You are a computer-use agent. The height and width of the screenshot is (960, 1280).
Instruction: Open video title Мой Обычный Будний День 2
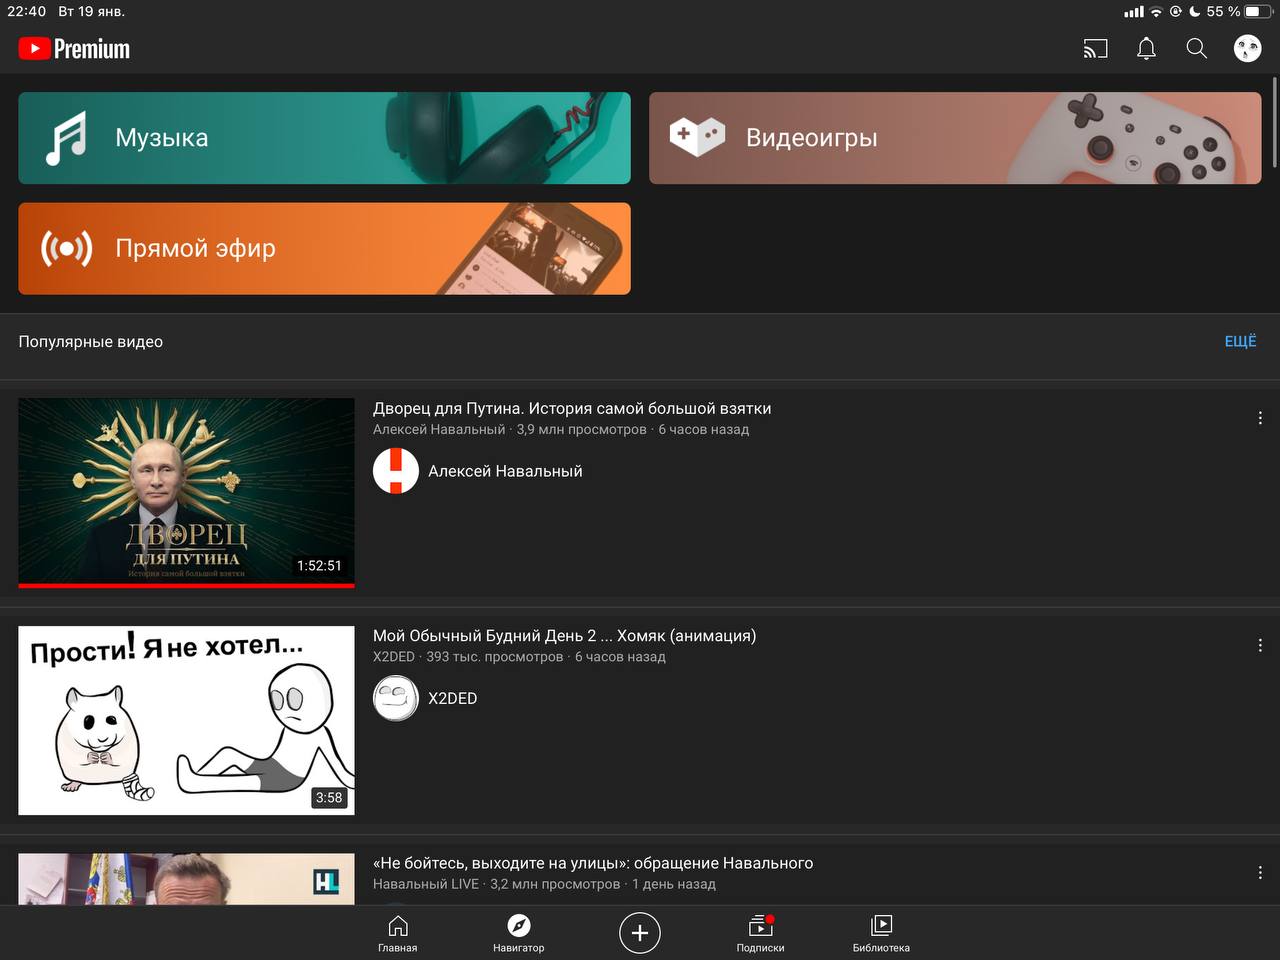click(x=564, y=635)
